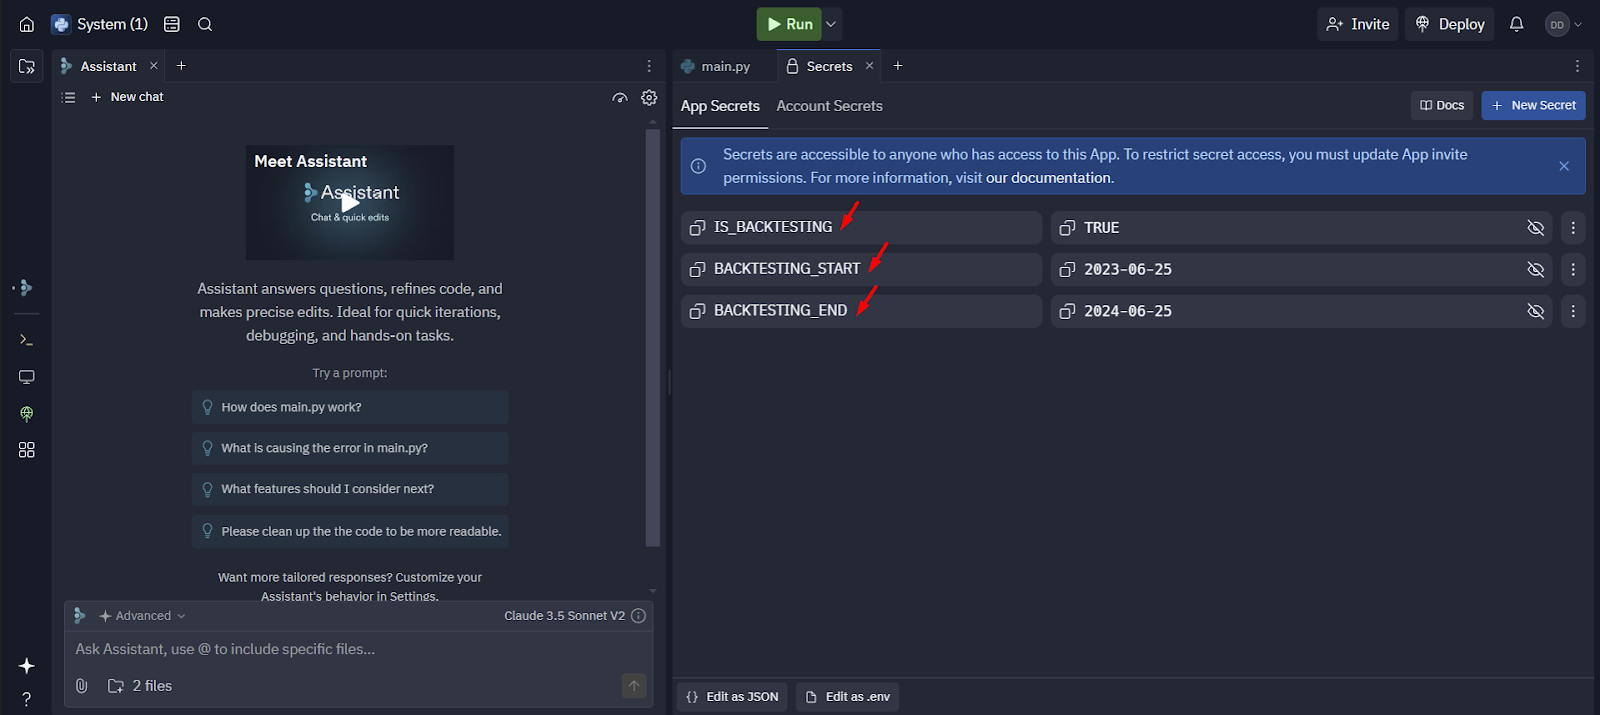
Task: Open Assistant settings gear
Action: (x=649, y=97)
